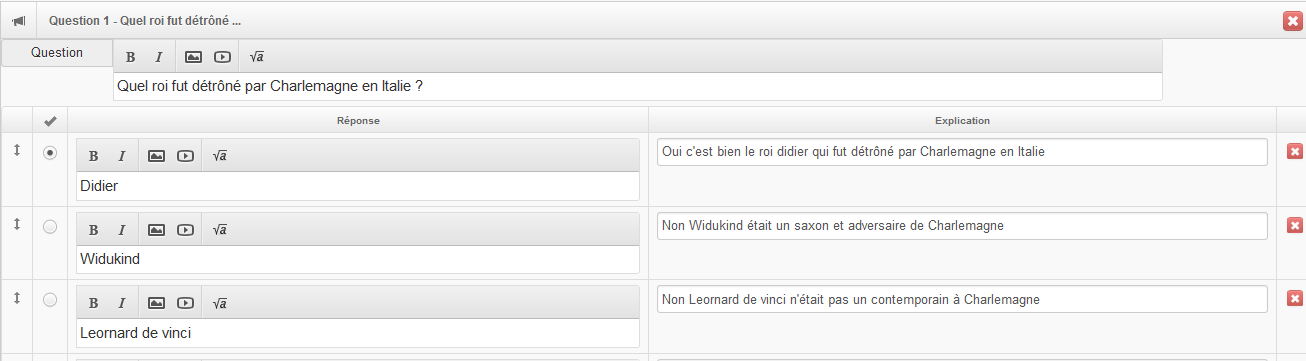
Task: Insert math formula in question editor
Action: coord(256,57)
